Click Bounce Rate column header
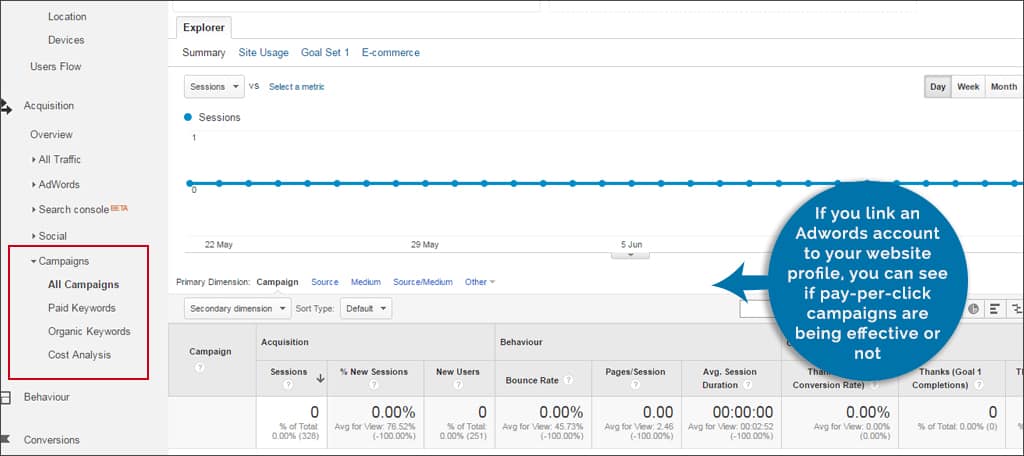Image resolution: width=1024 pixels, height=456 pixels. click(x=534, y=380)
